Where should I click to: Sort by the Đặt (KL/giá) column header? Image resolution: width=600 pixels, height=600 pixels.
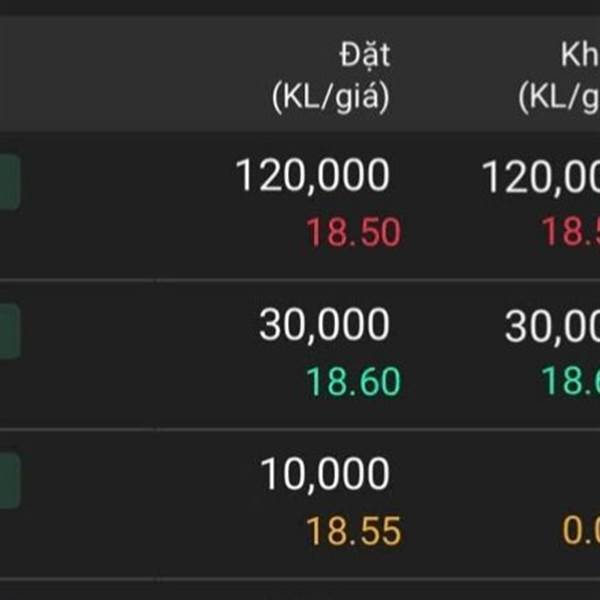[x=331, y=77]
